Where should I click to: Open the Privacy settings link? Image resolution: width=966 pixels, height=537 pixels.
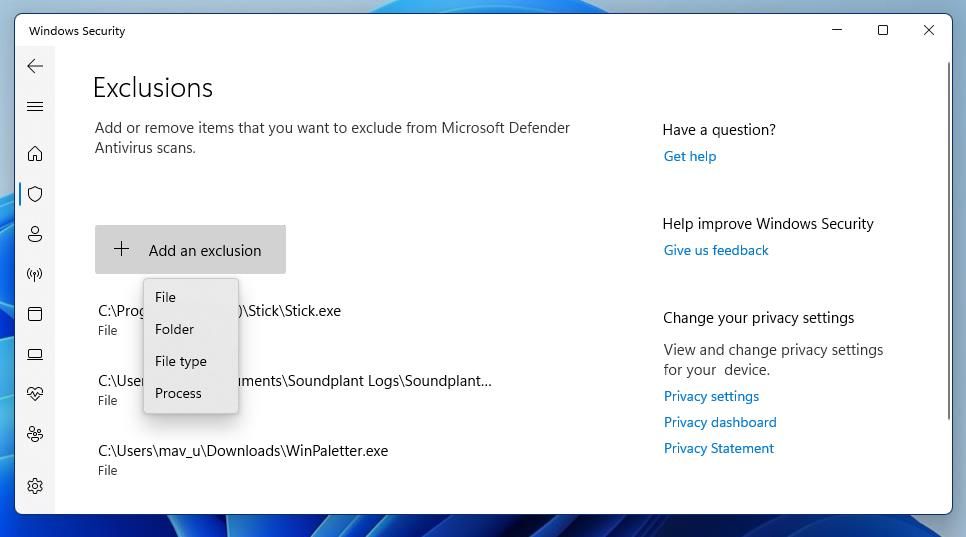(x=711, y=397)
